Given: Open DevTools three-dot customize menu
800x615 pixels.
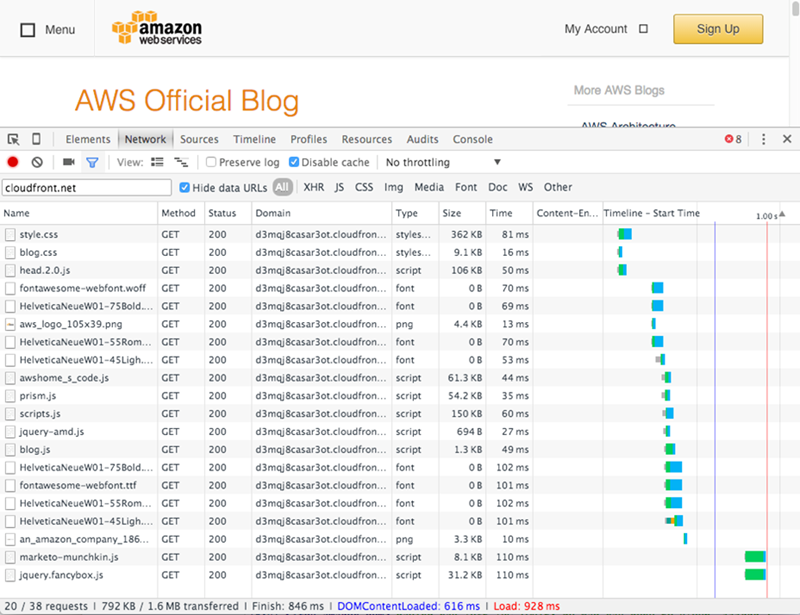Looking at the screenshot, I should (x=763, y=140).
